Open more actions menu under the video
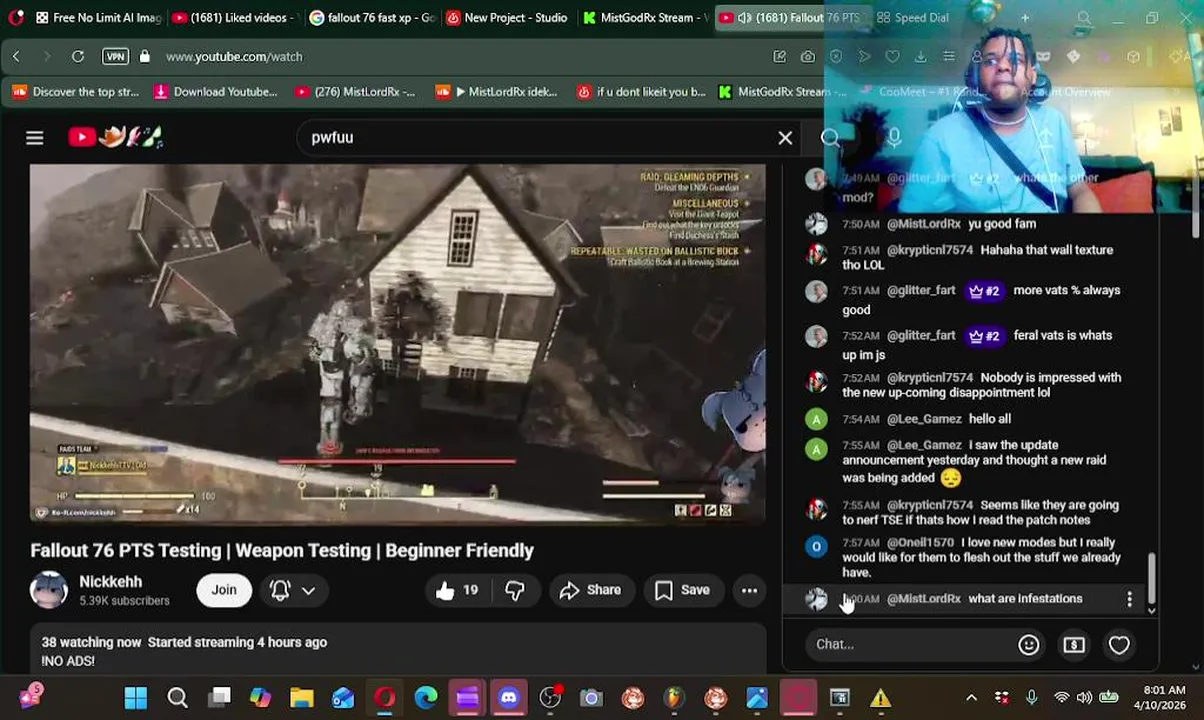Image resolution: width=1204 pixels, height=720 pixels. click(x=749, y=590)
